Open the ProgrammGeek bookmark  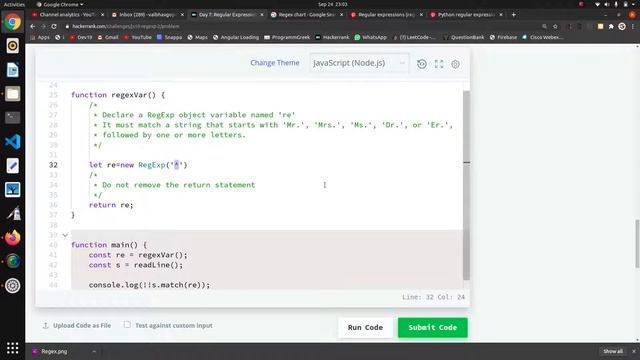point(287,37)
